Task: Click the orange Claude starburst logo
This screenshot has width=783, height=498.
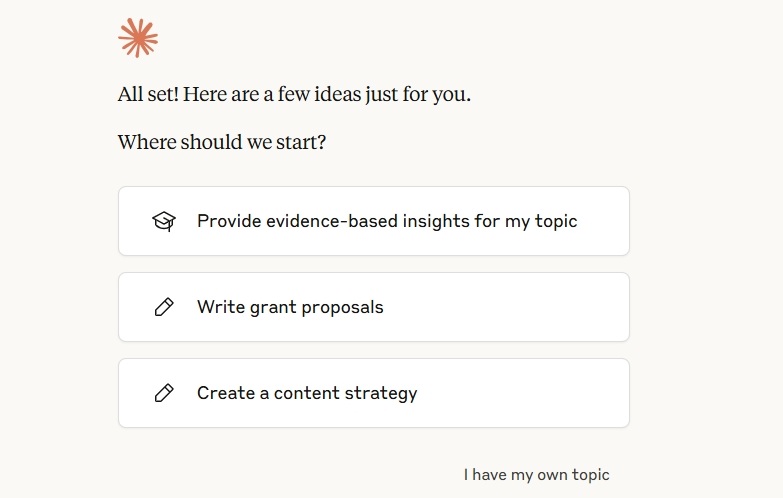Action: (138, 38)
